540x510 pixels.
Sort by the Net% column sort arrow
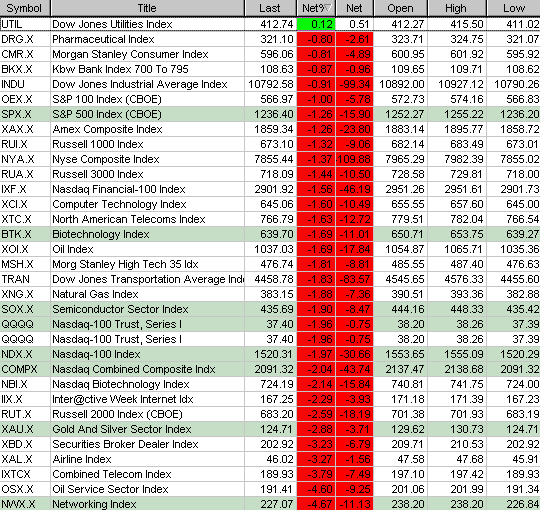[x=329, y=8]
